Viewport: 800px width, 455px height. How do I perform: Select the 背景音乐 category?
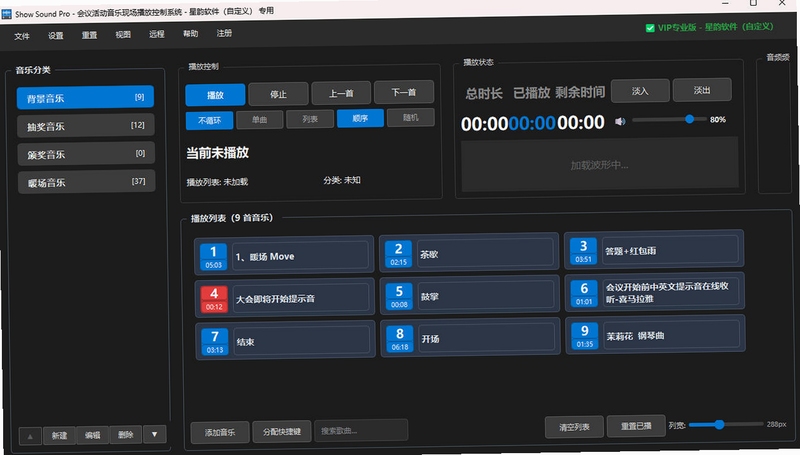tap(85, 97)
